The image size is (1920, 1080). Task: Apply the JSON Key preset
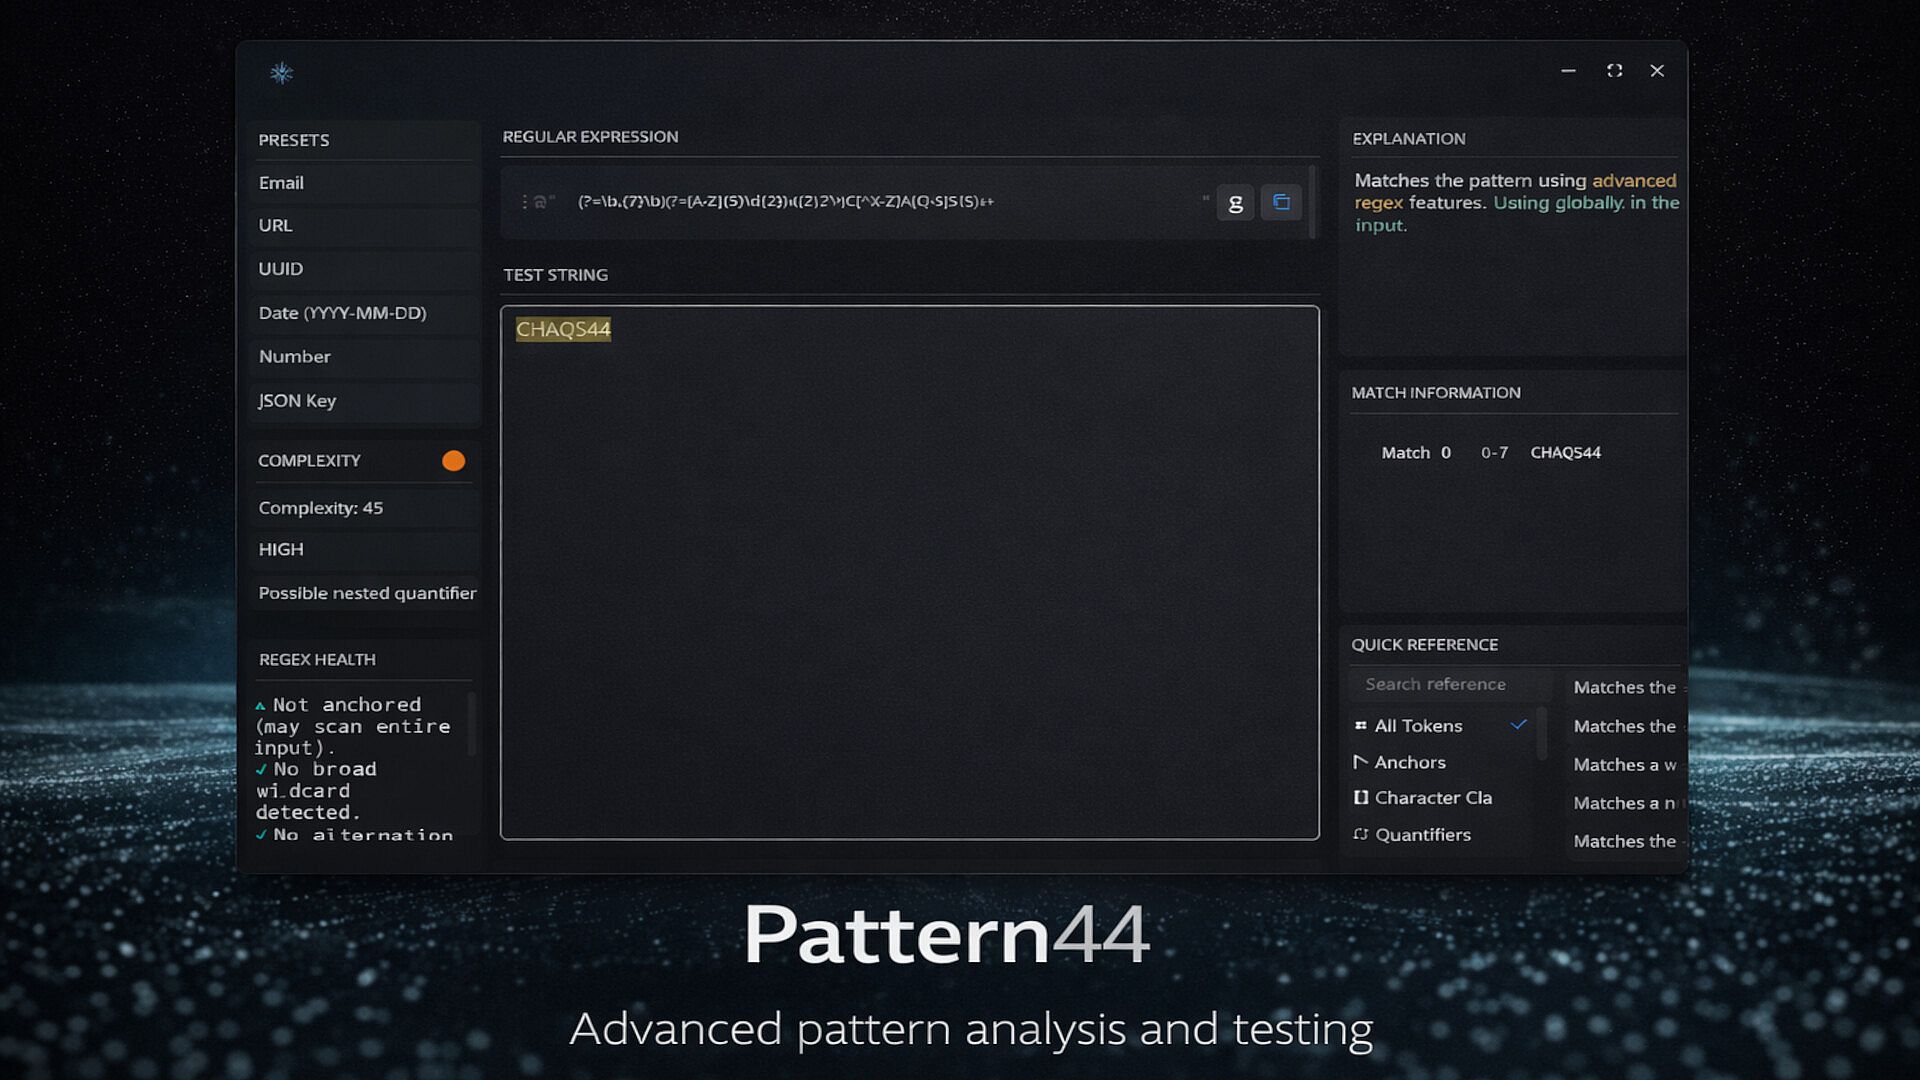[x=297, y=401]
